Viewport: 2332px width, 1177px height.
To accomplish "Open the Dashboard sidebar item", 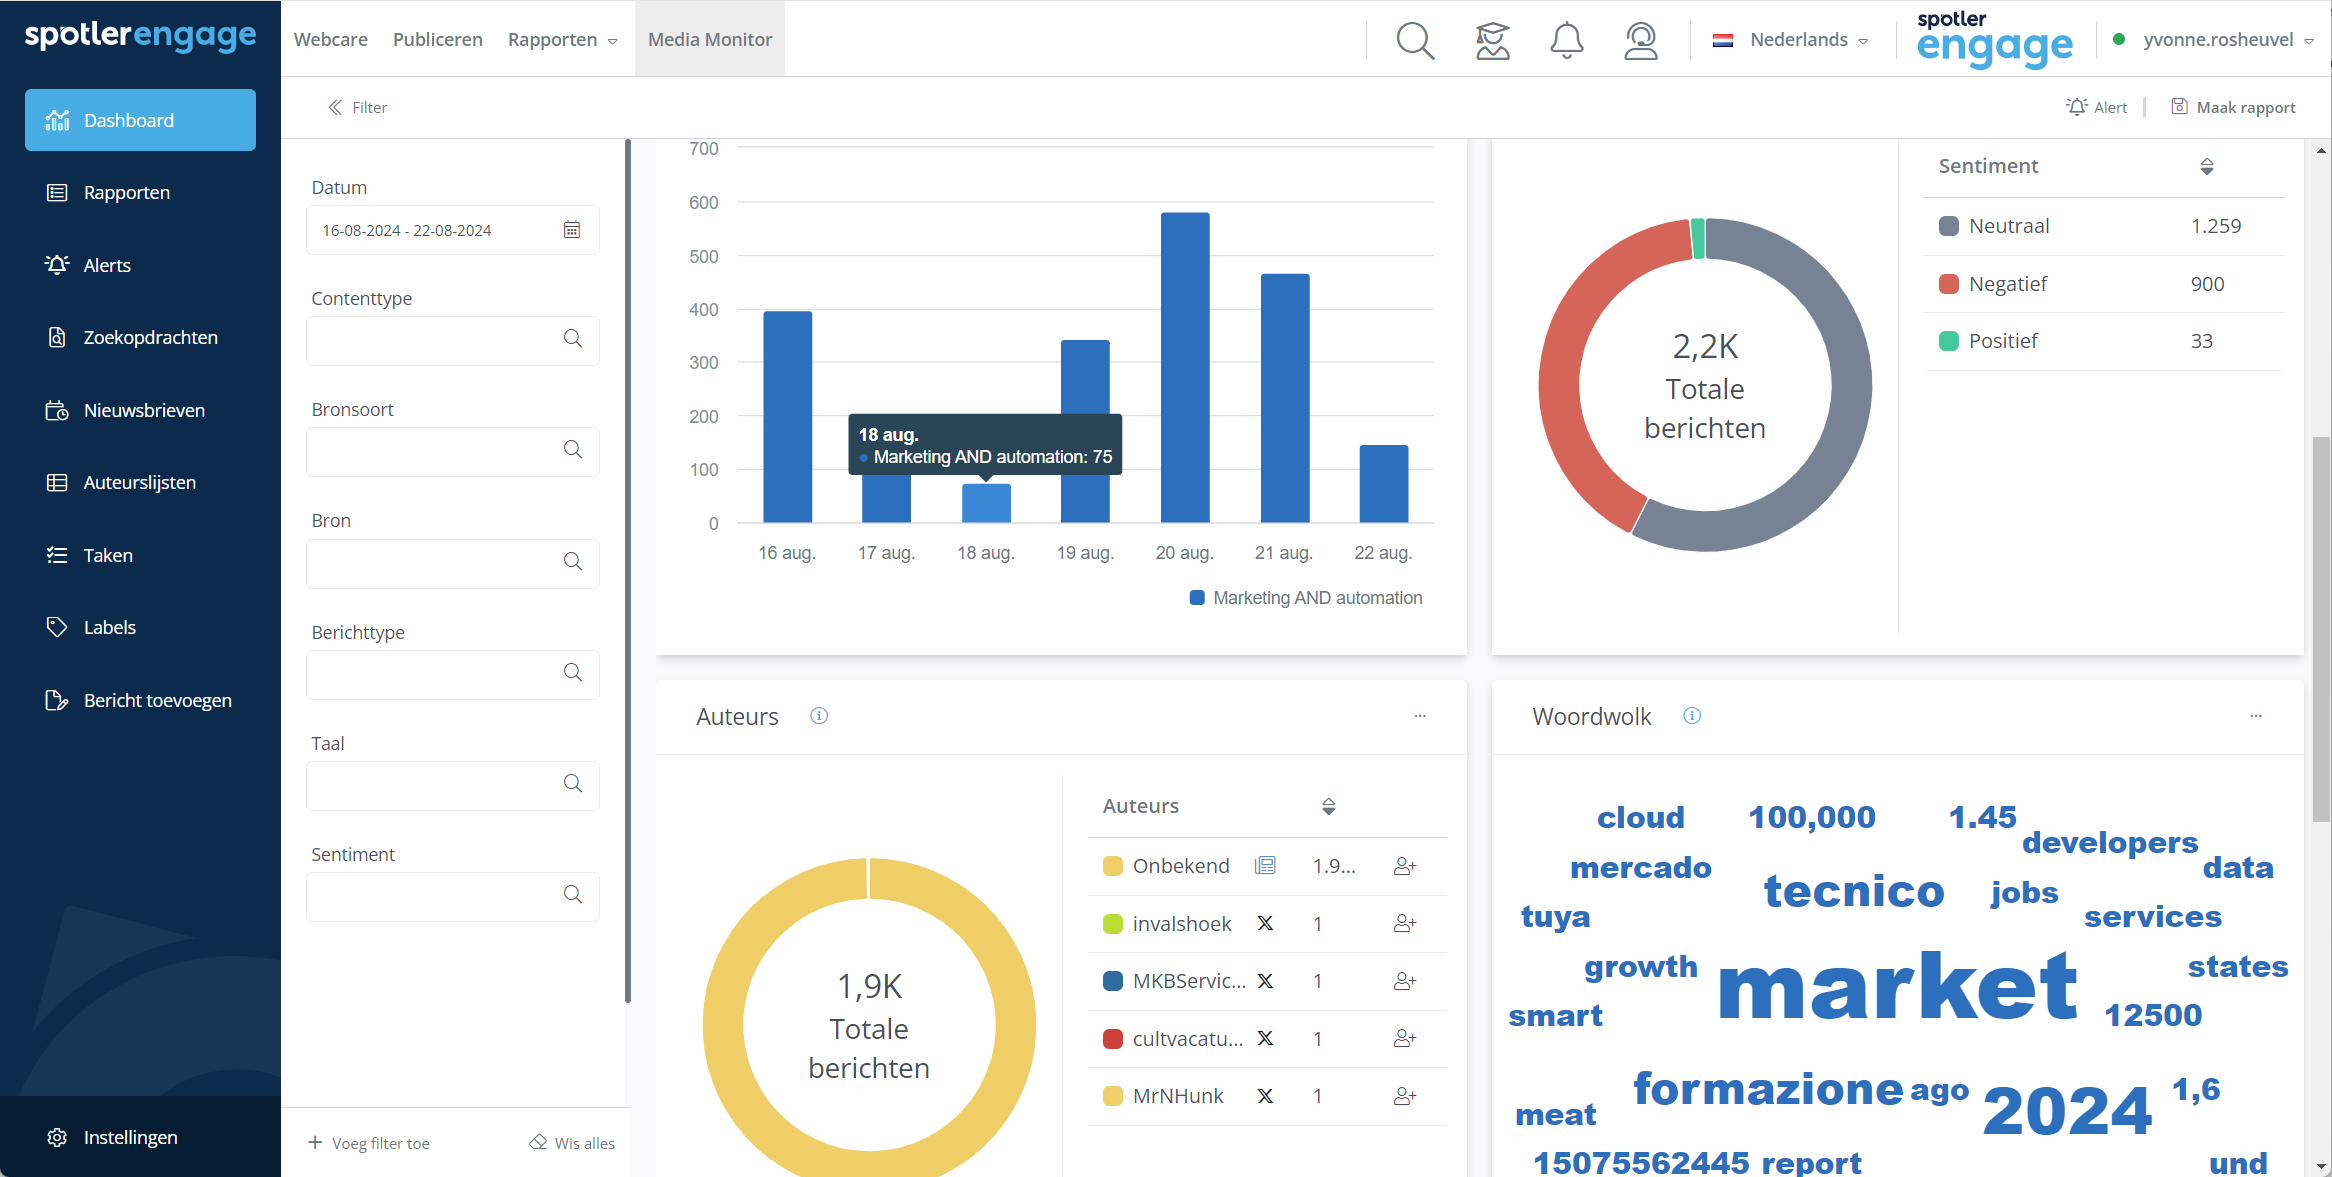I will [x=140, y=120].
